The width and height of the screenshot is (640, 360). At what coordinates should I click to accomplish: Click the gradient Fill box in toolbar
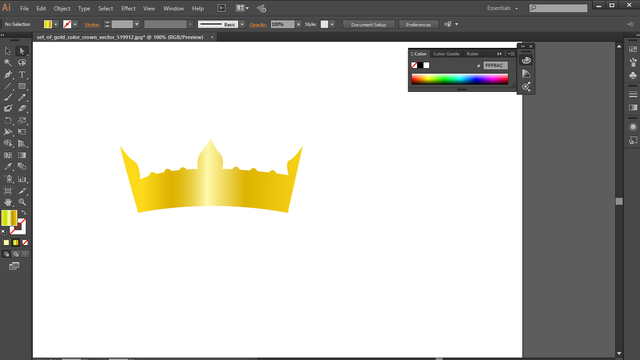(9, 218)
